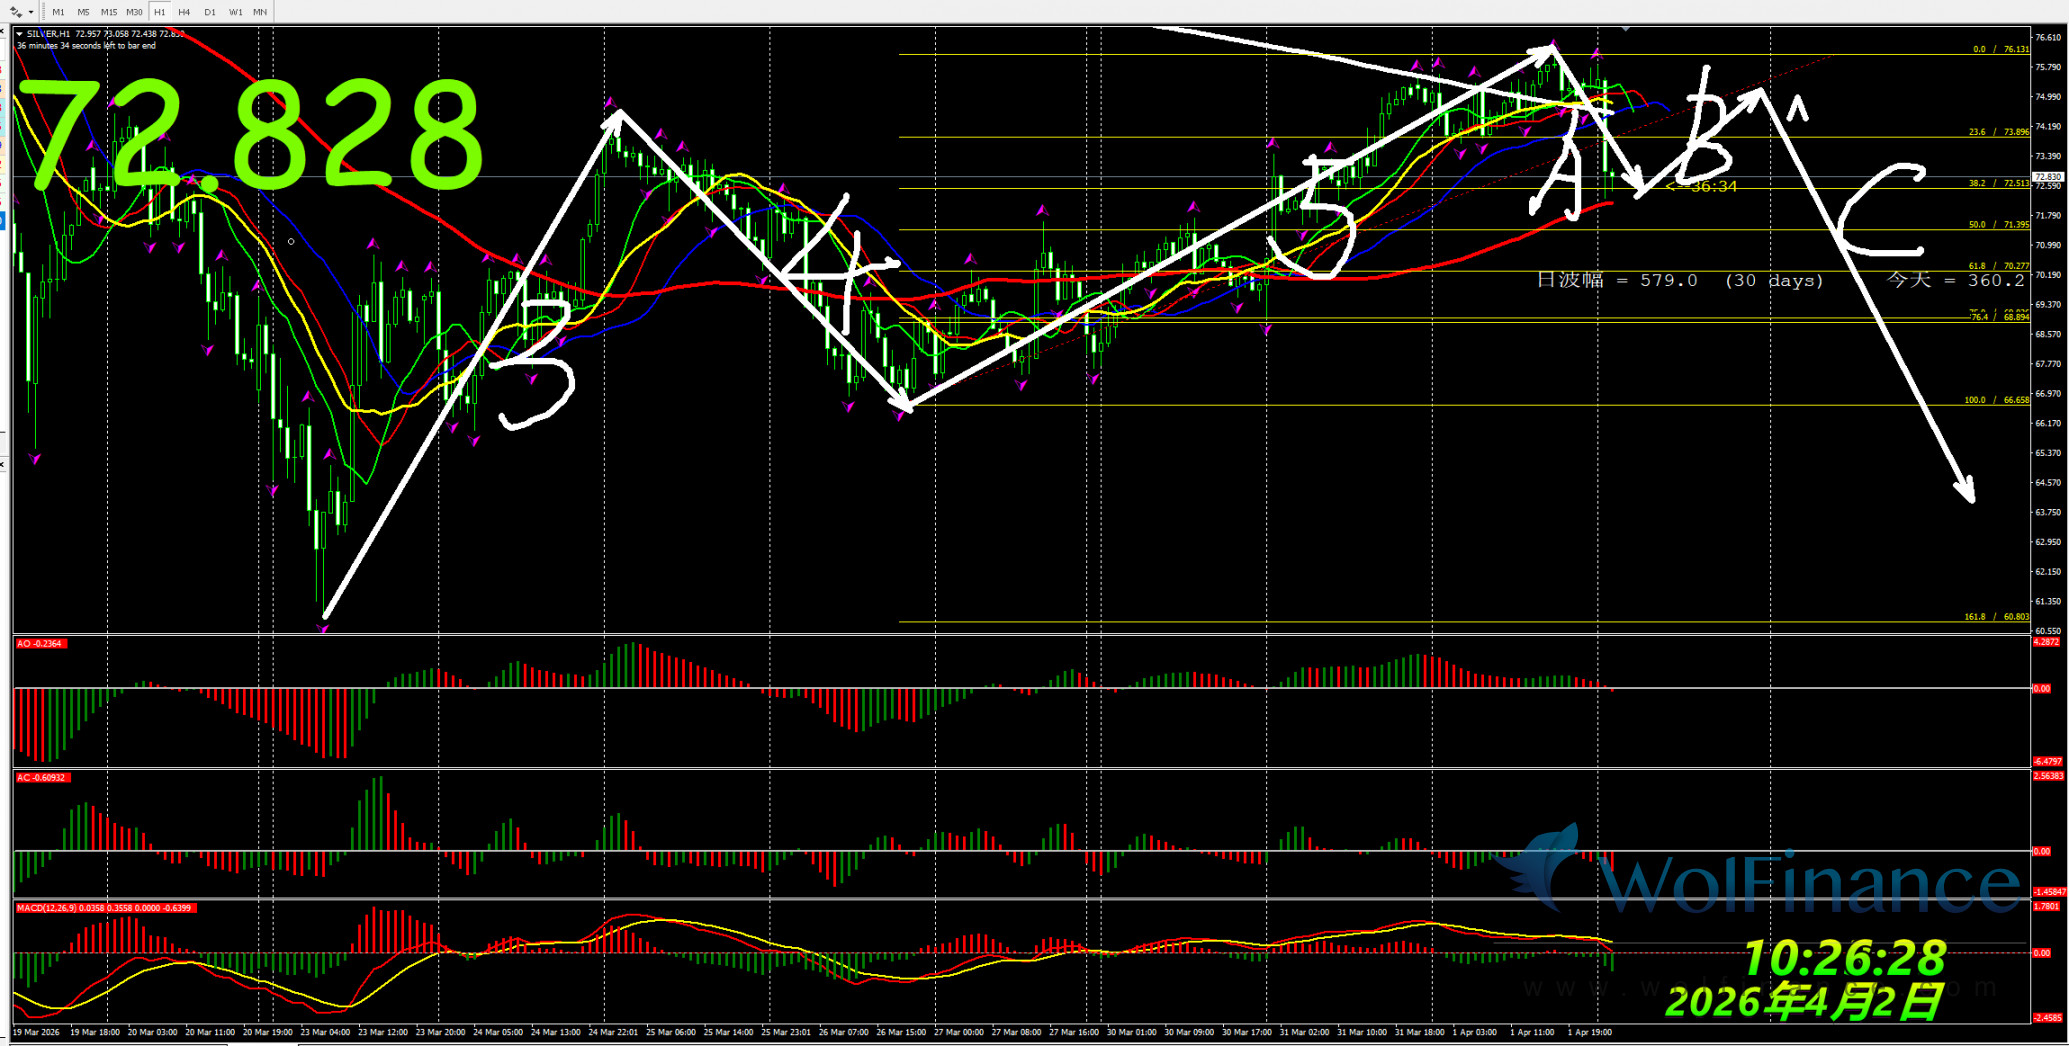The width and height of the screenshot is (2069, 1046).
Task: Click the chart shift triangle marker at top
Action: coord(1626,29)
